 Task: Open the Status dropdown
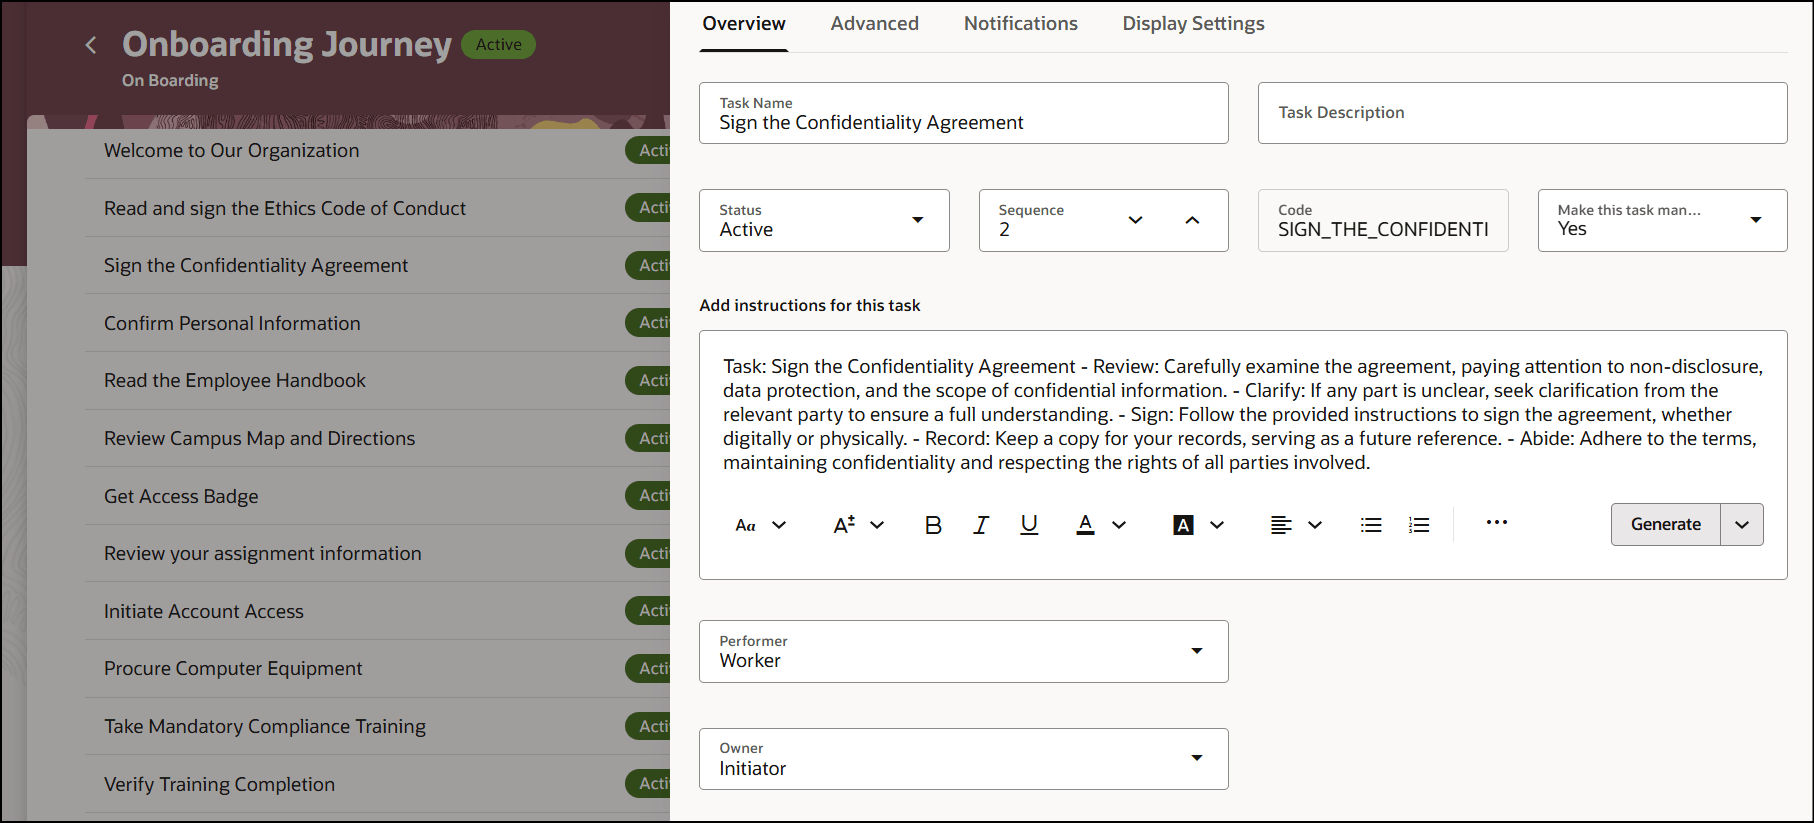[824, 220]
